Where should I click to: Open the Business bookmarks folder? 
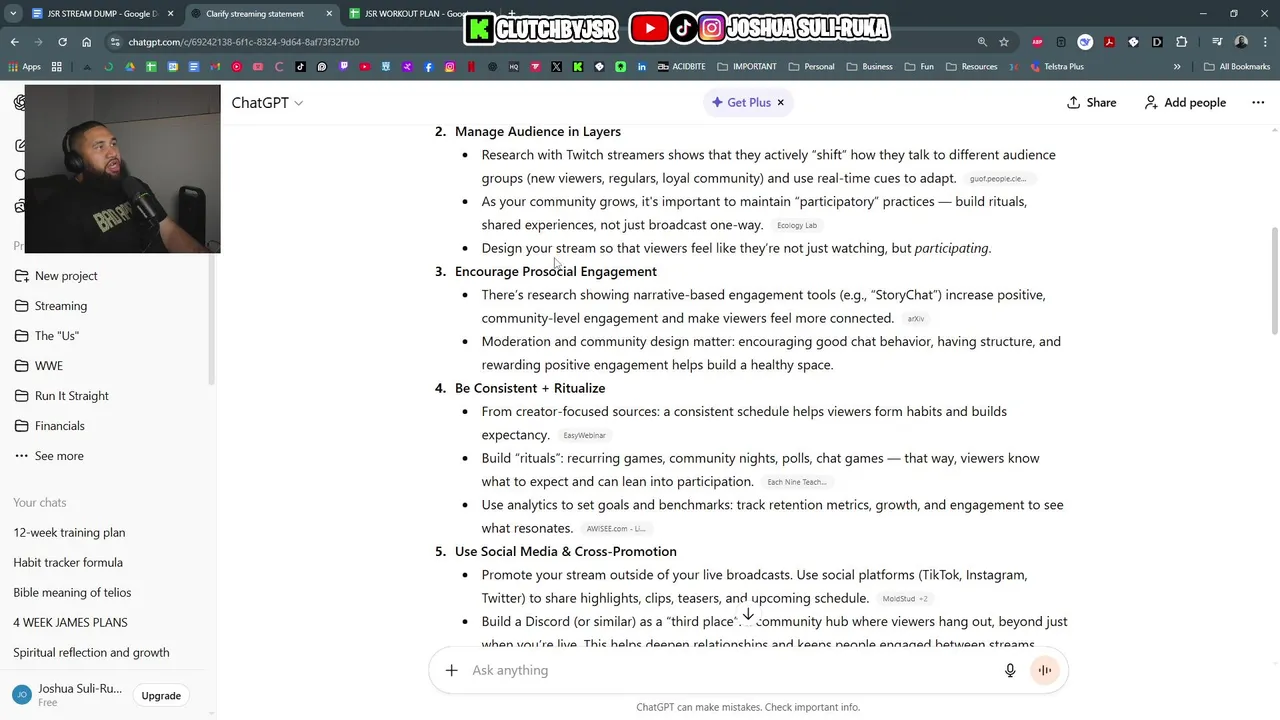(869, 67)
